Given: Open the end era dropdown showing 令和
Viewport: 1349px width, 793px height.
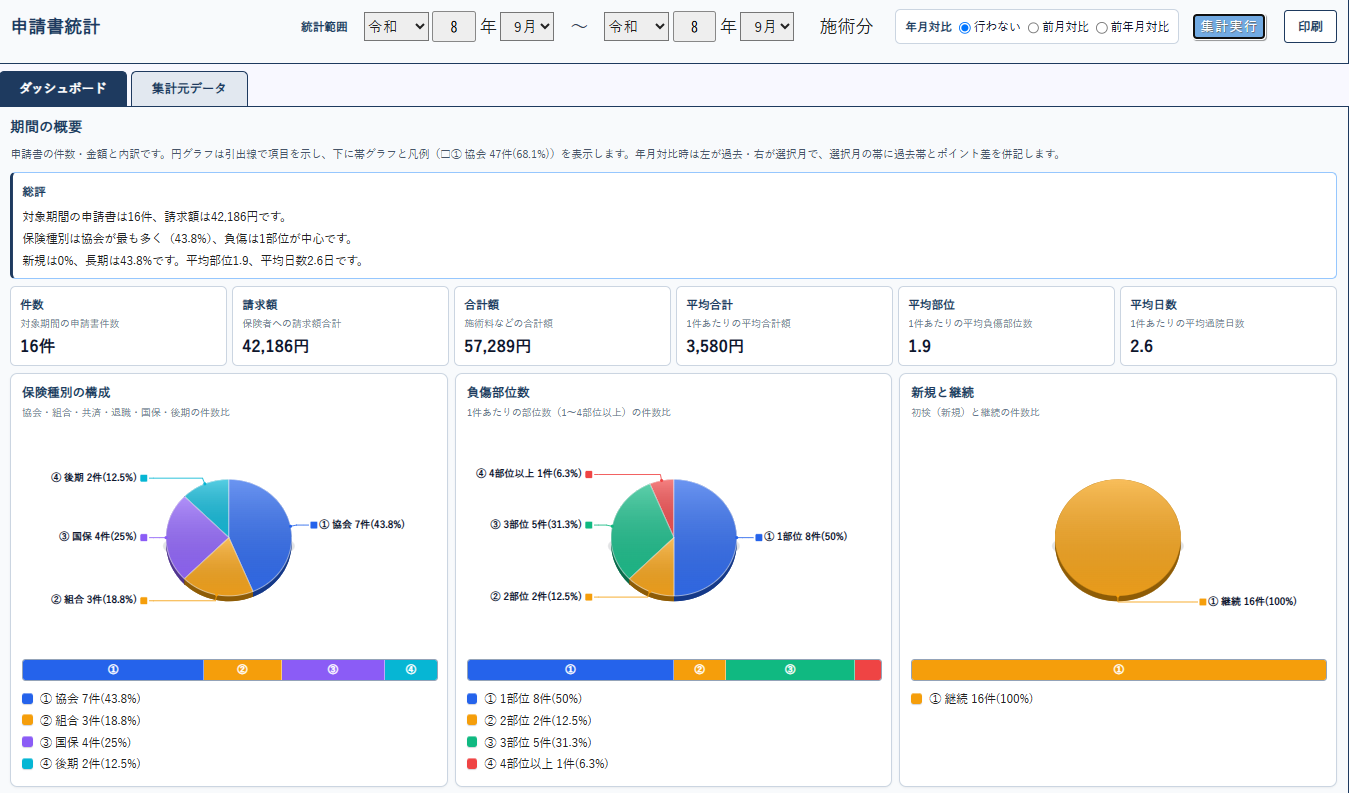Looking at the screenshot, I should coord(636,27).
